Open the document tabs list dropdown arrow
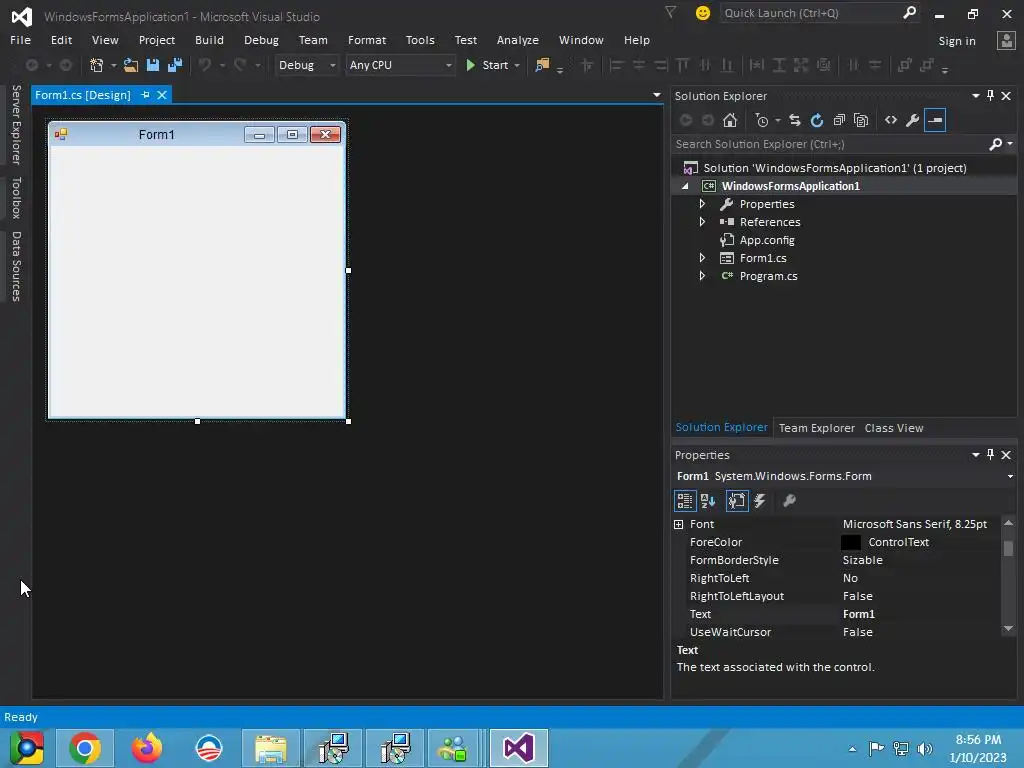The height and width of the screenshot is (768, 1024). [656, 95]
